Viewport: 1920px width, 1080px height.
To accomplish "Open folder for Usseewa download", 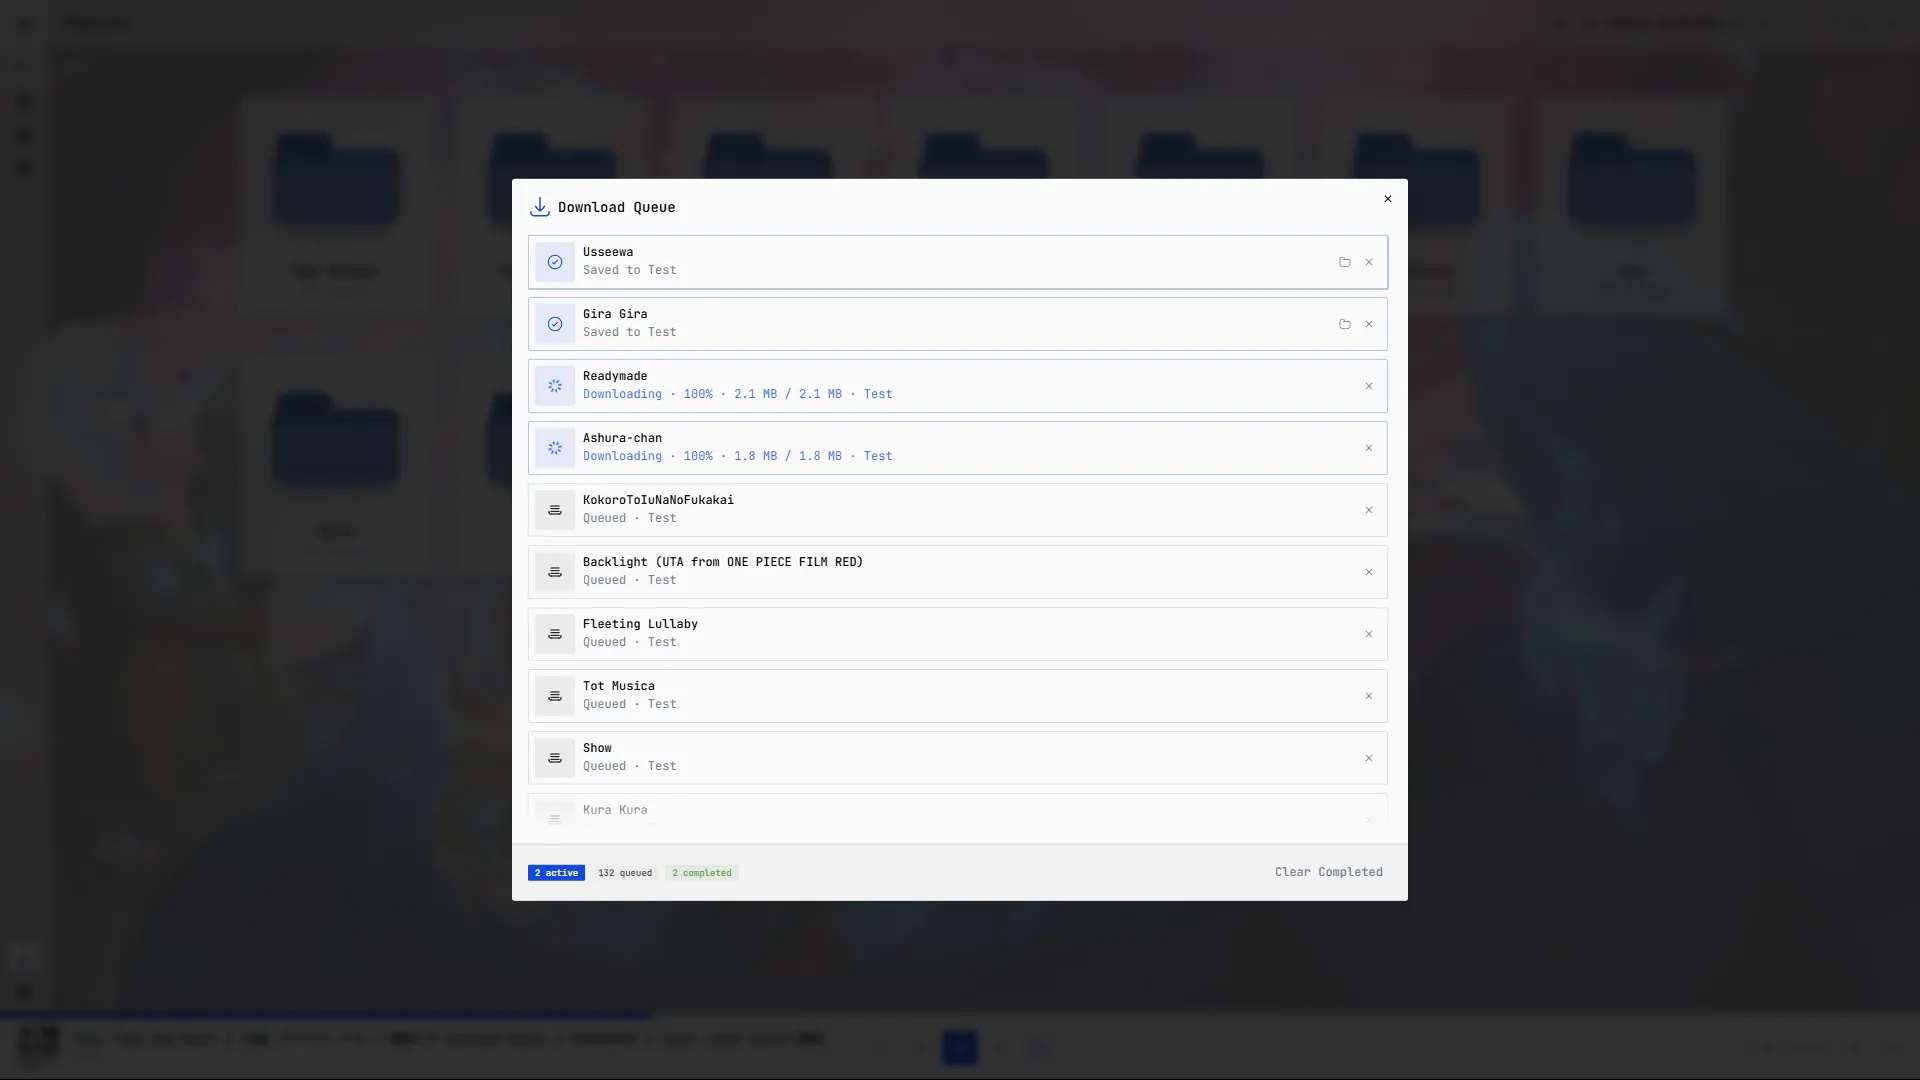I will point(1344,262).
